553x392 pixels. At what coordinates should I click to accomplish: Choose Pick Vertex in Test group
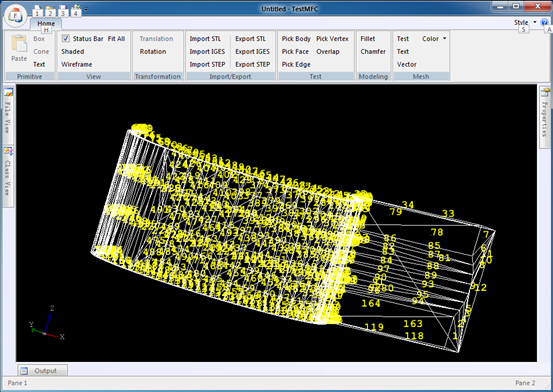coord(332,38)
